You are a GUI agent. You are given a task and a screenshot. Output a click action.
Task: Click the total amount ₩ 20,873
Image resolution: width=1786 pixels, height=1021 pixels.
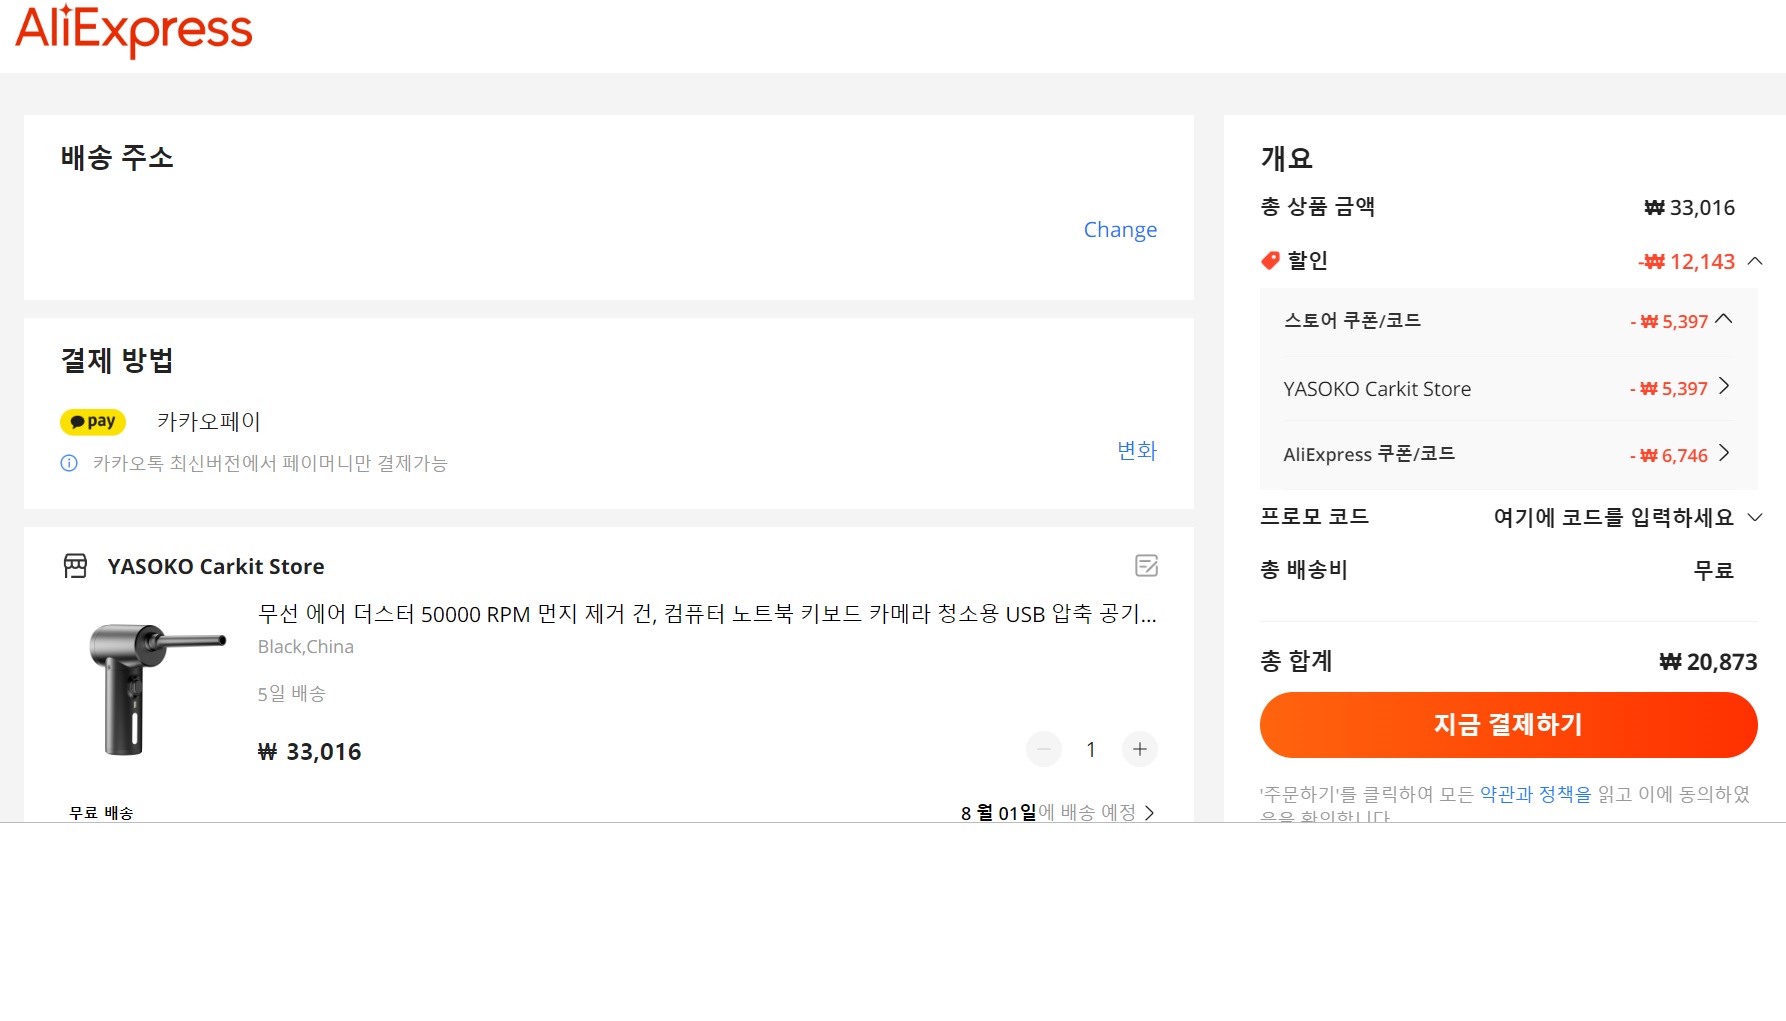pos(1708,662)
